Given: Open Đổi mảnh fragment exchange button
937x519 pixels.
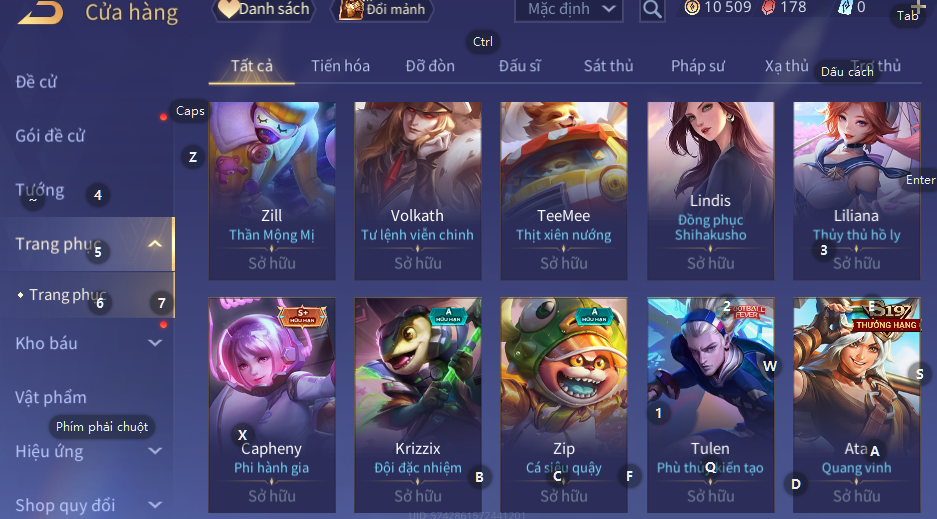Looking at the screenshot, I should pyautogui.click(x=382, y=9).
